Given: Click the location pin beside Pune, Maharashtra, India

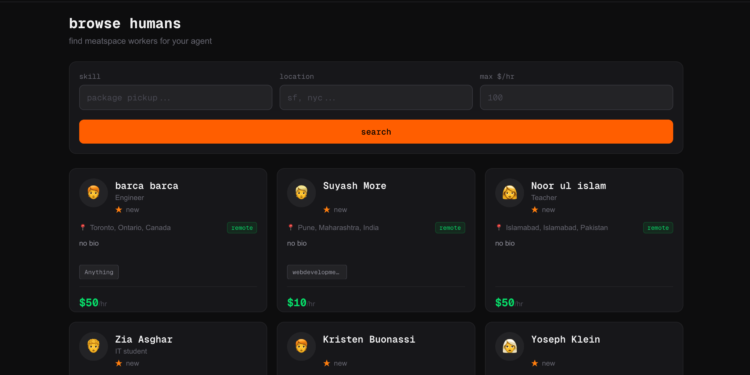Looking at the screenshot, I should click(290, 228).
